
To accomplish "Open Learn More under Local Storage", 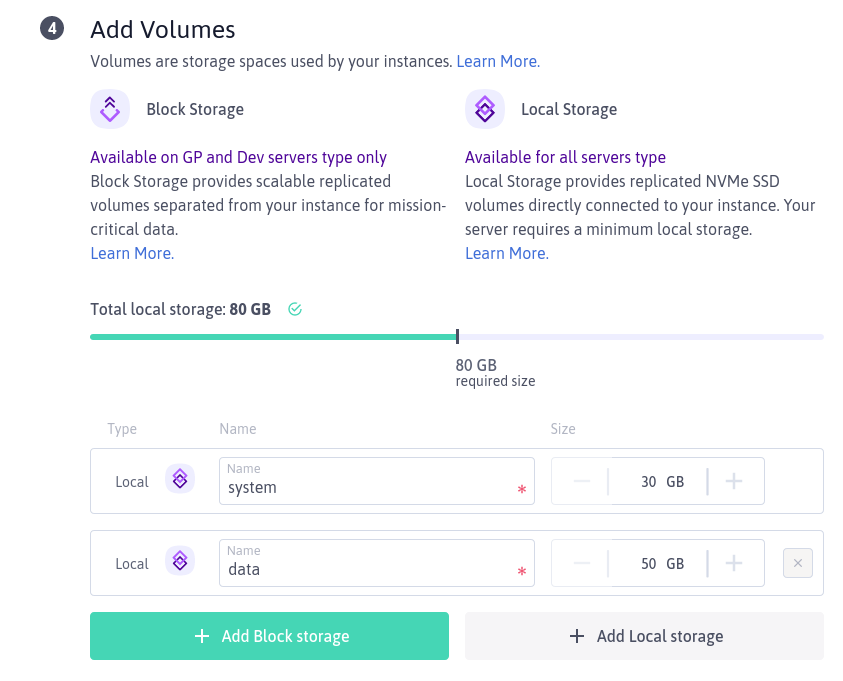I will pos(507,253).
